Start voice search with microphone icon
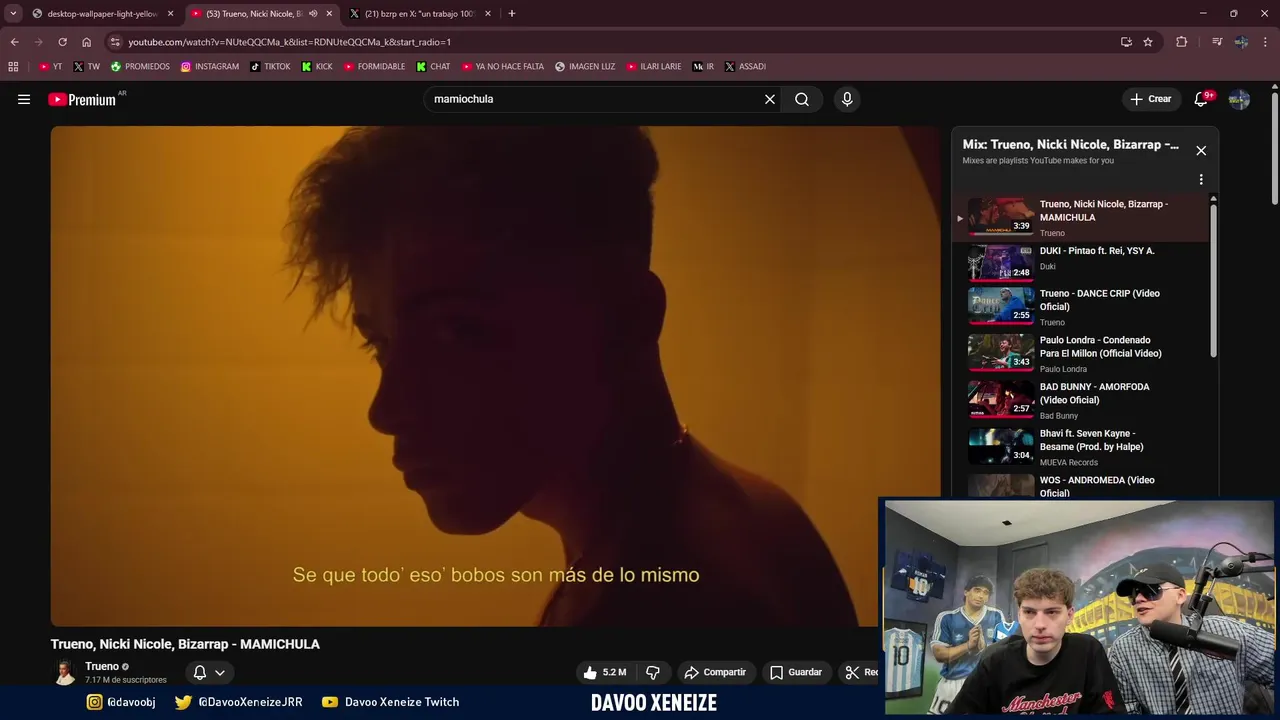This screenshot has width=1280, height=720. click(x=847, y=99)
